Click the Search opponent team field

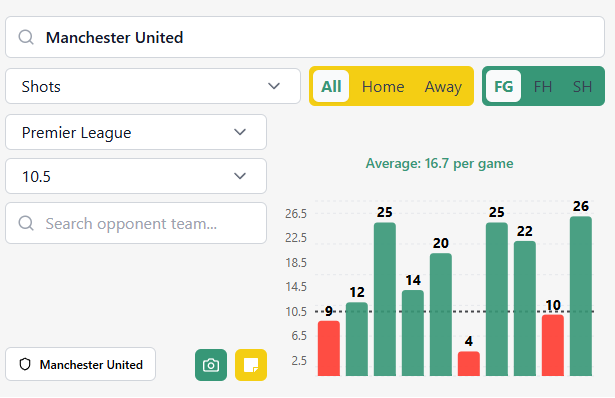pyautogui.click(x=136, y=223)
